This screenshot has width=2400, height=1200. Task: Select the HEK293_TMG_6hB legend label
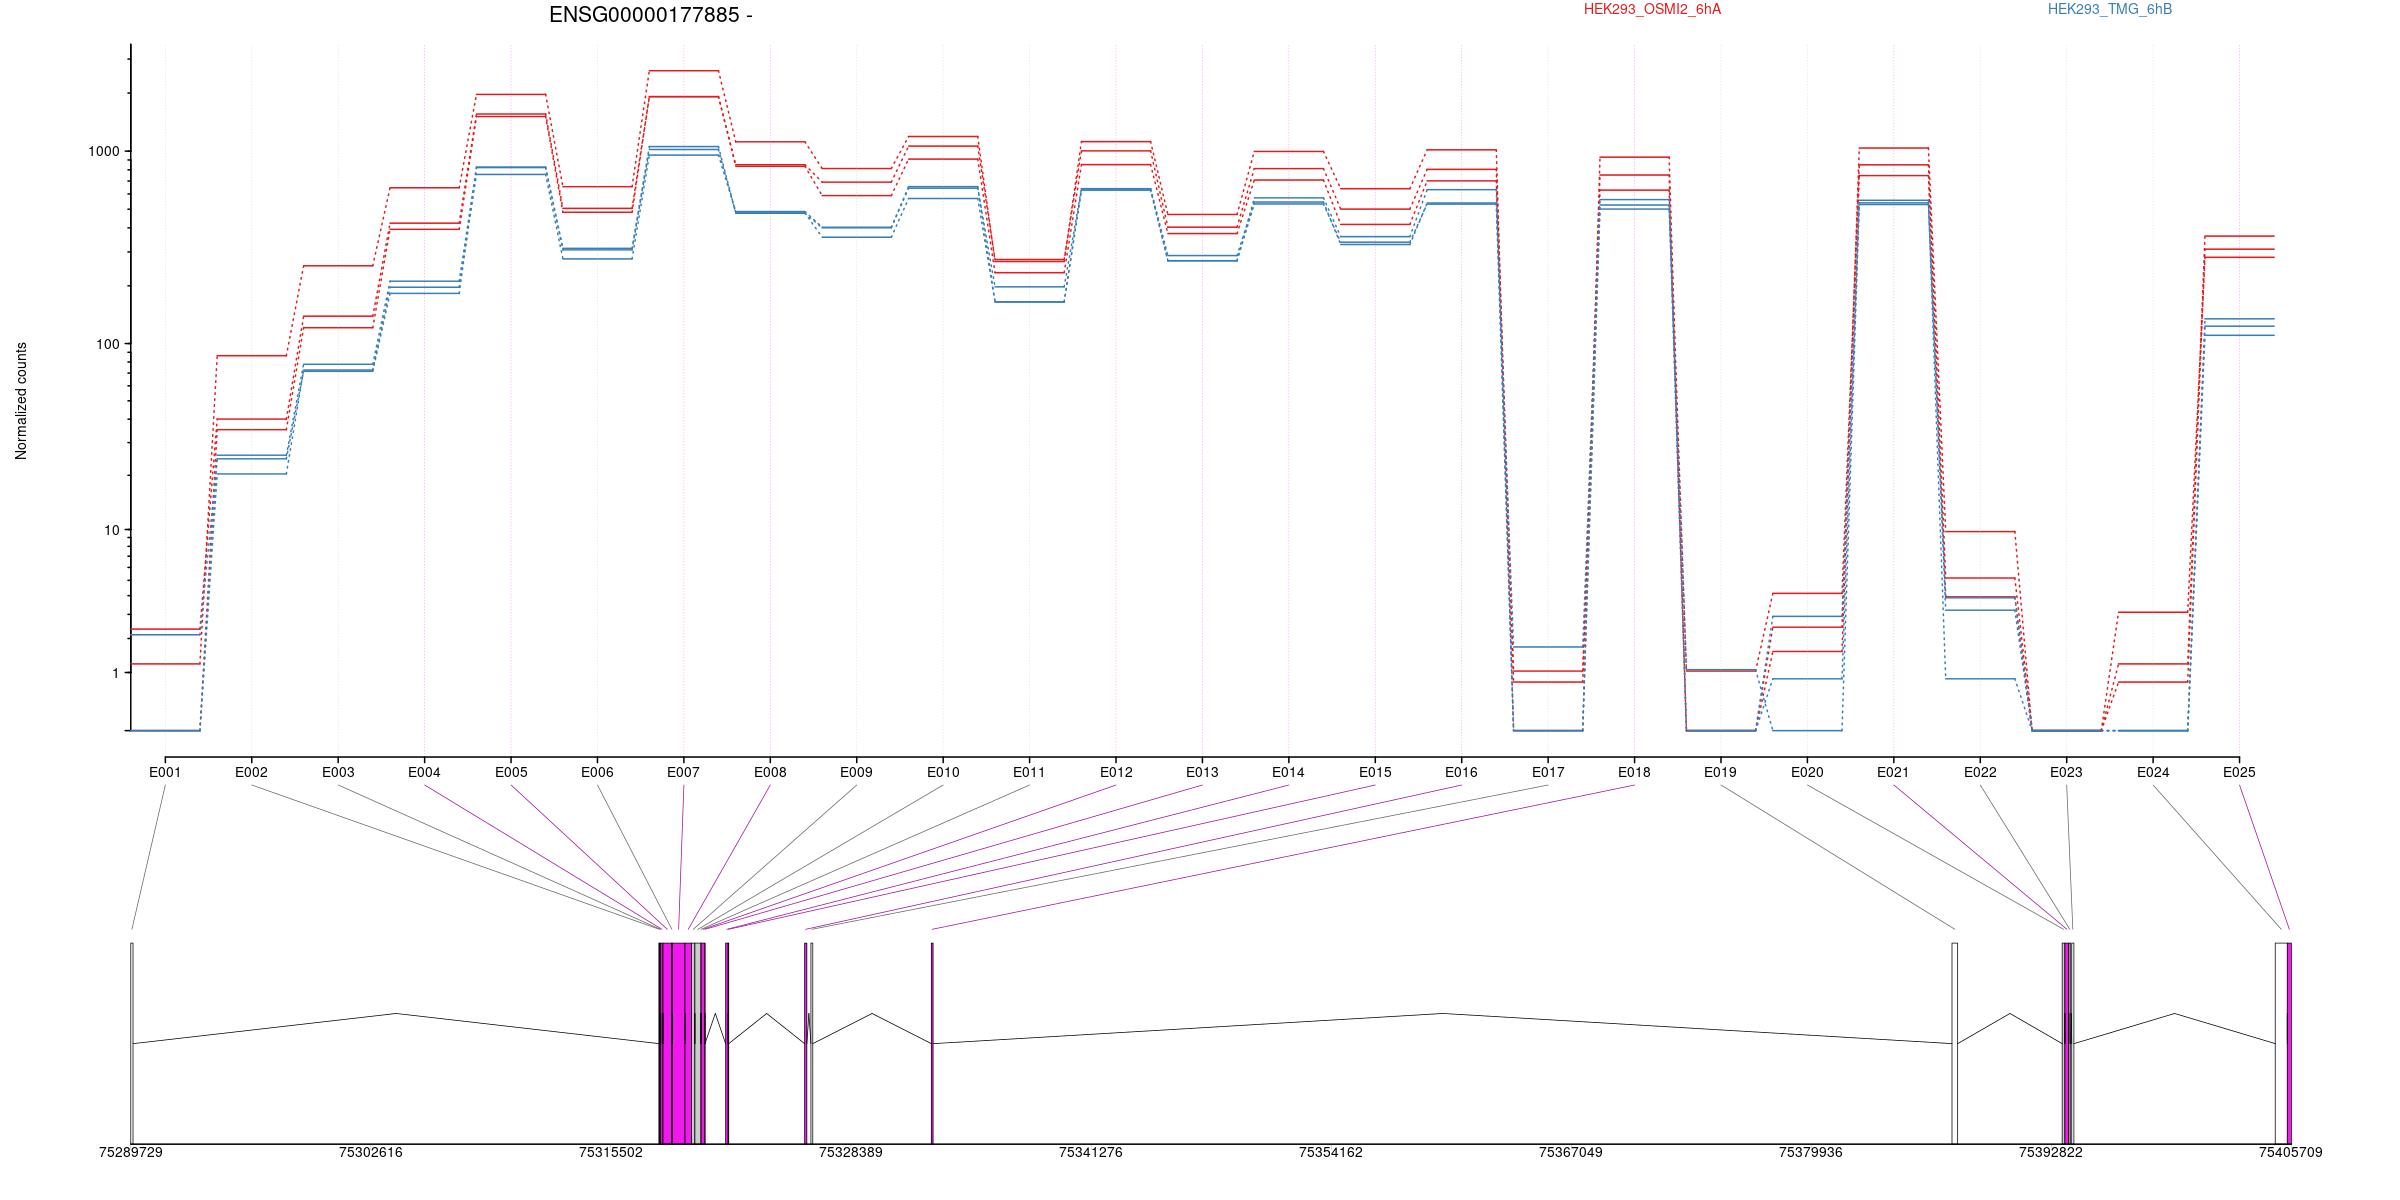point(2110,9)
